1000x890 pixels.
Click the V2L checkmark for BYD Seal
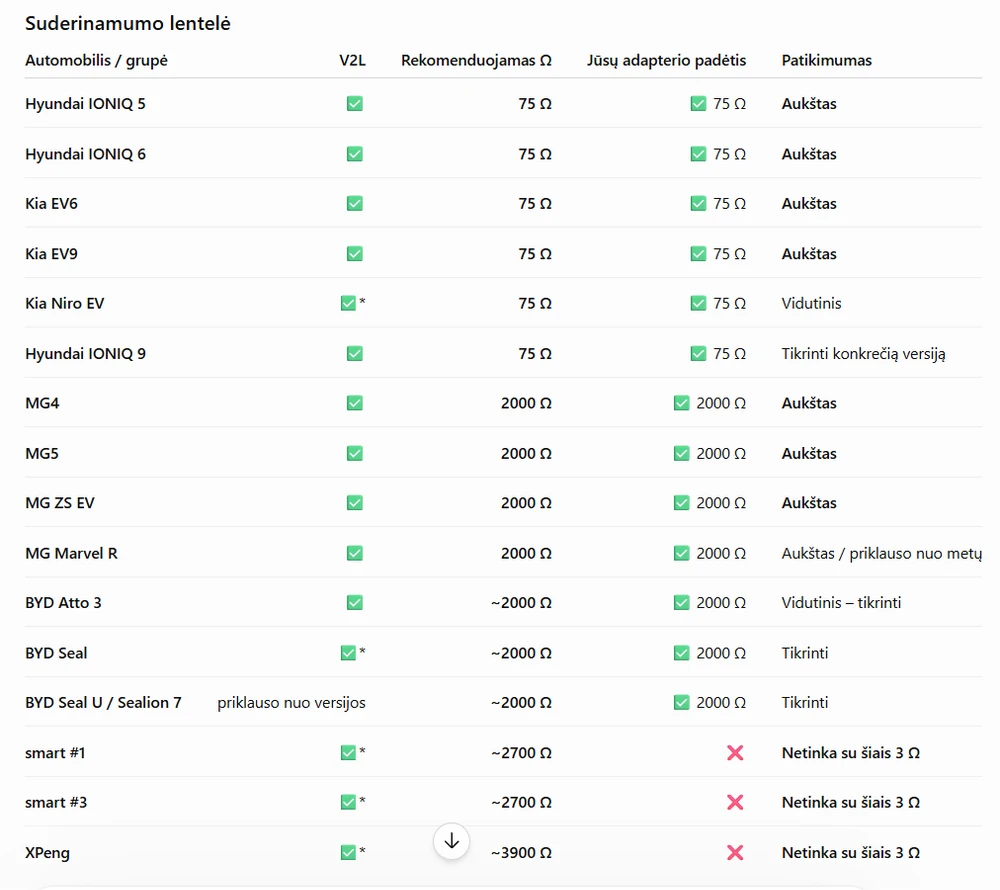(x=348, y=653)
